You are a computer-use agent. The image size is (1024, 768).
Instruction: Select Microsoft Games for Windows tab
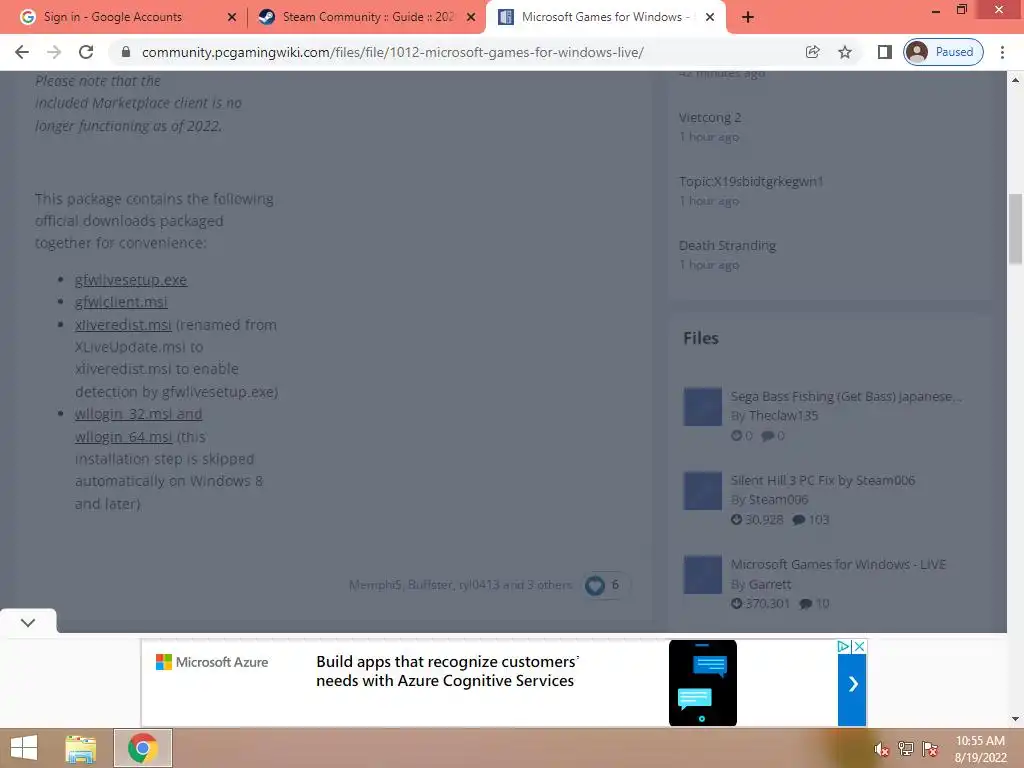[605, 17]
